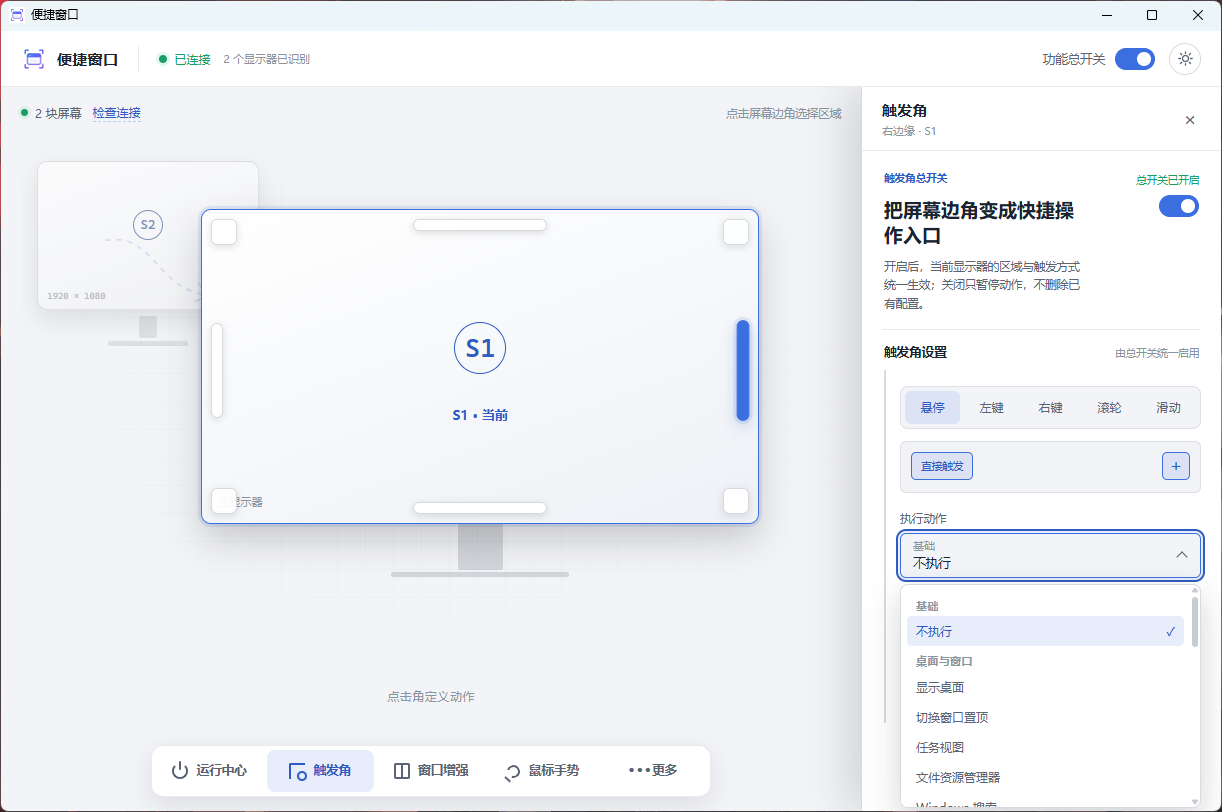
Task: Select the top edge zone of S1
Action: pos(480,225)
